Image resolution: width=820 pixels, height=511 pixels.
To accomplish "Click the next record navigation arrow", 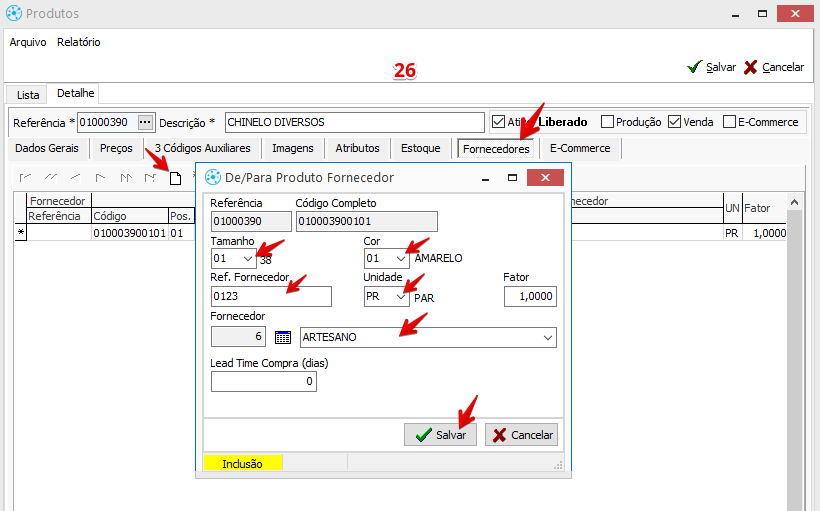I will click(x=100, y=178).
